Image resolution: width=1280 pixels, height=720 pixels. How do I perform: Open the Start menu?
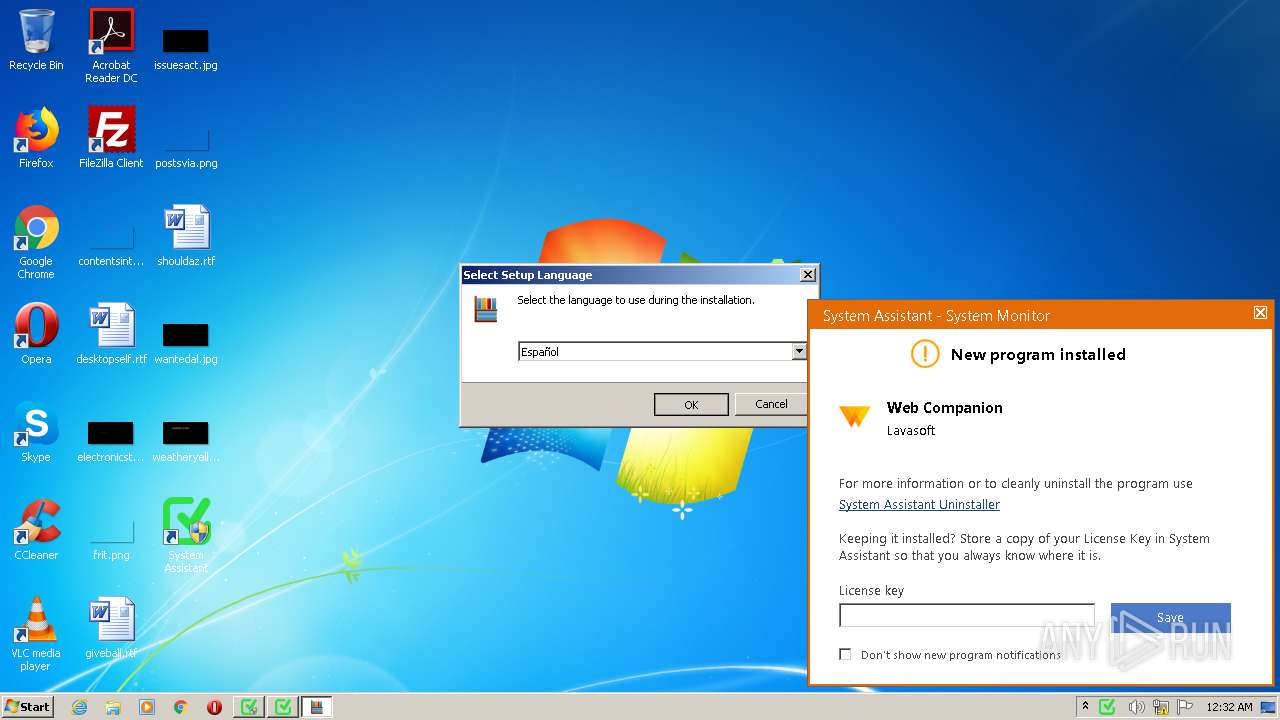(x=28, y=707)
